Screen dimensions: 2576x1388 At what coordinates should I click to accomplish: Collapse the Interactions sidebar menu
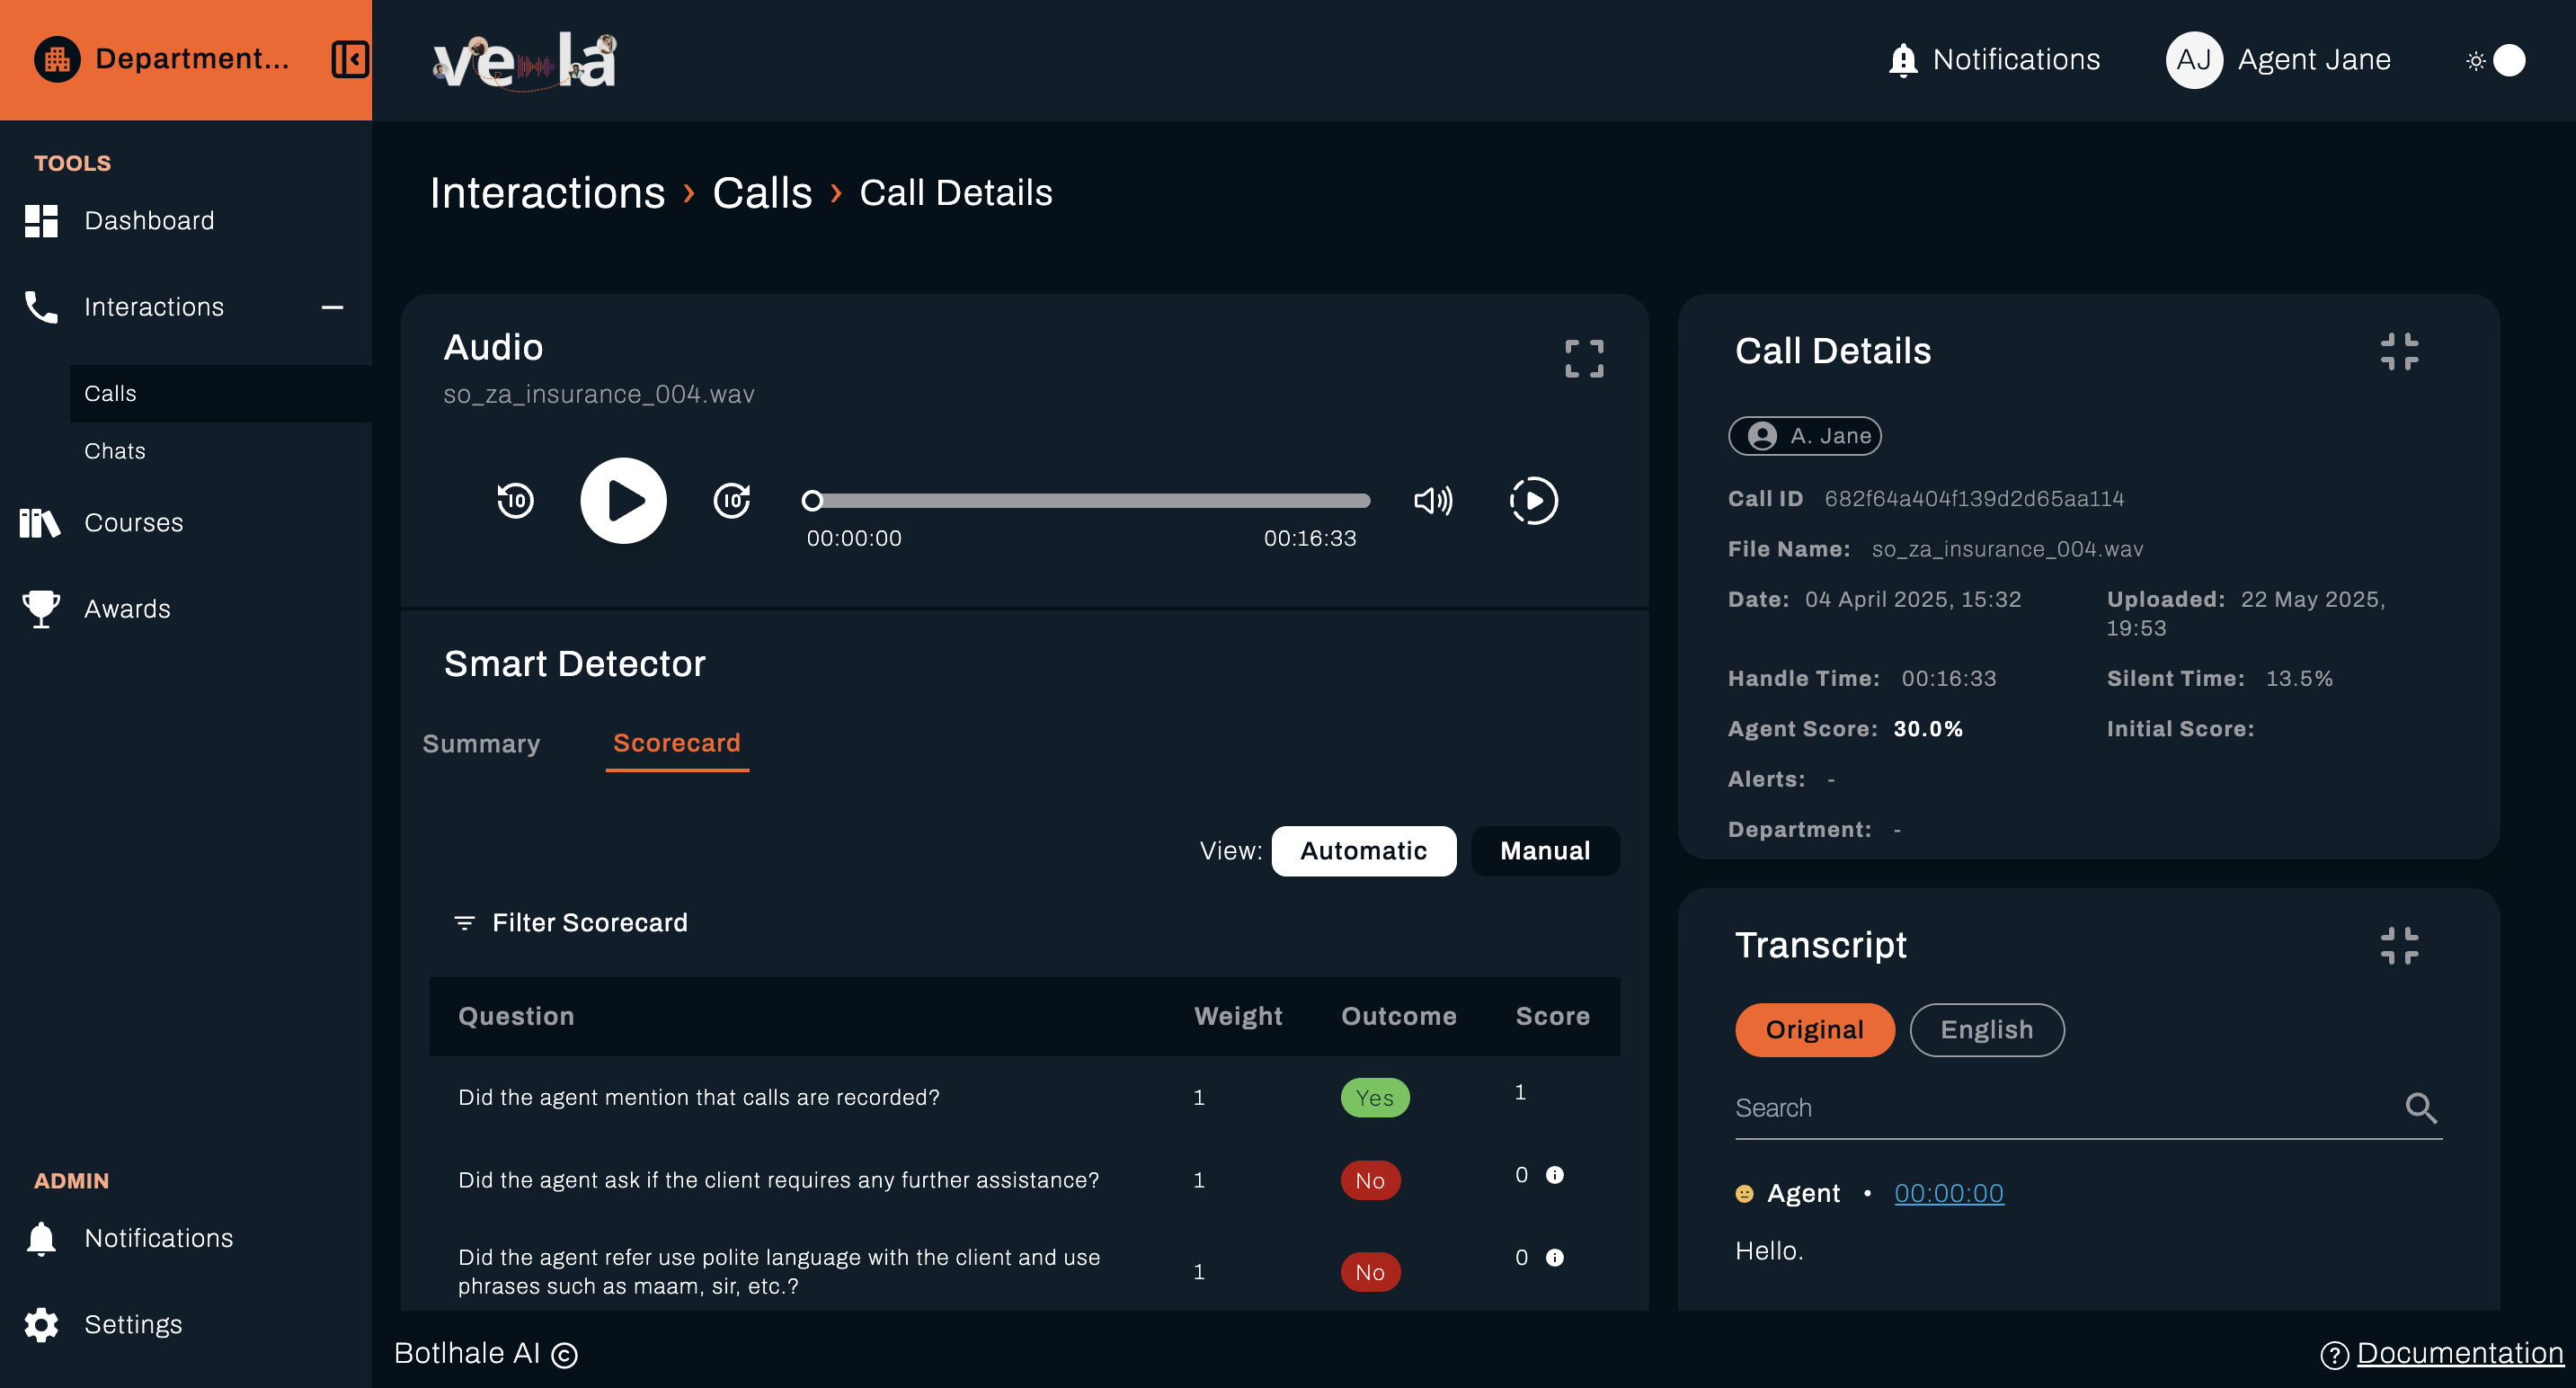click(x=332, y=307)
